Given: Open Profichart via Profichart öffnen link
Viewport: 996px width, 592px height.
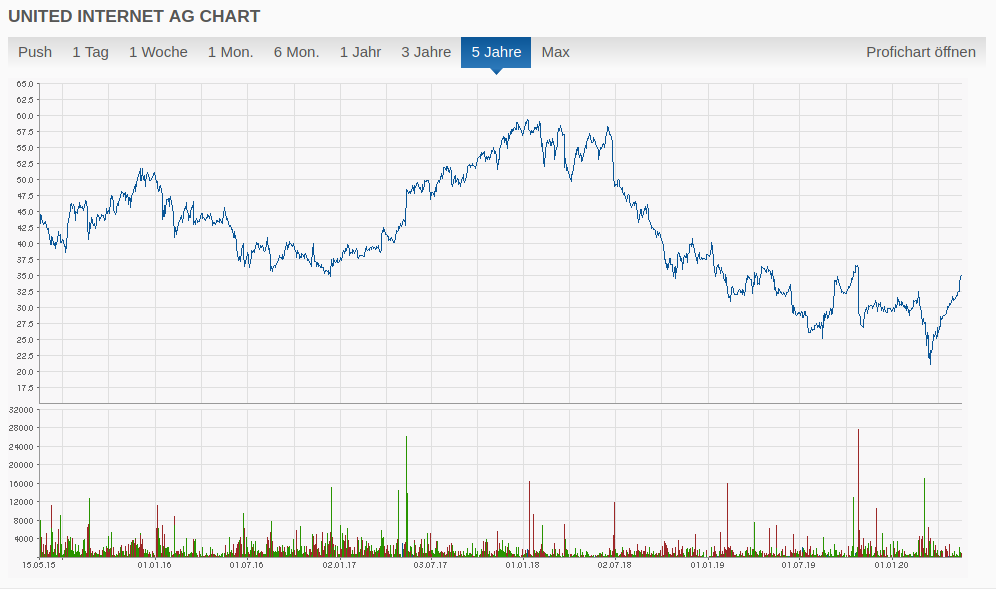Looking at the screenshot, I should [x=920, y=52].
